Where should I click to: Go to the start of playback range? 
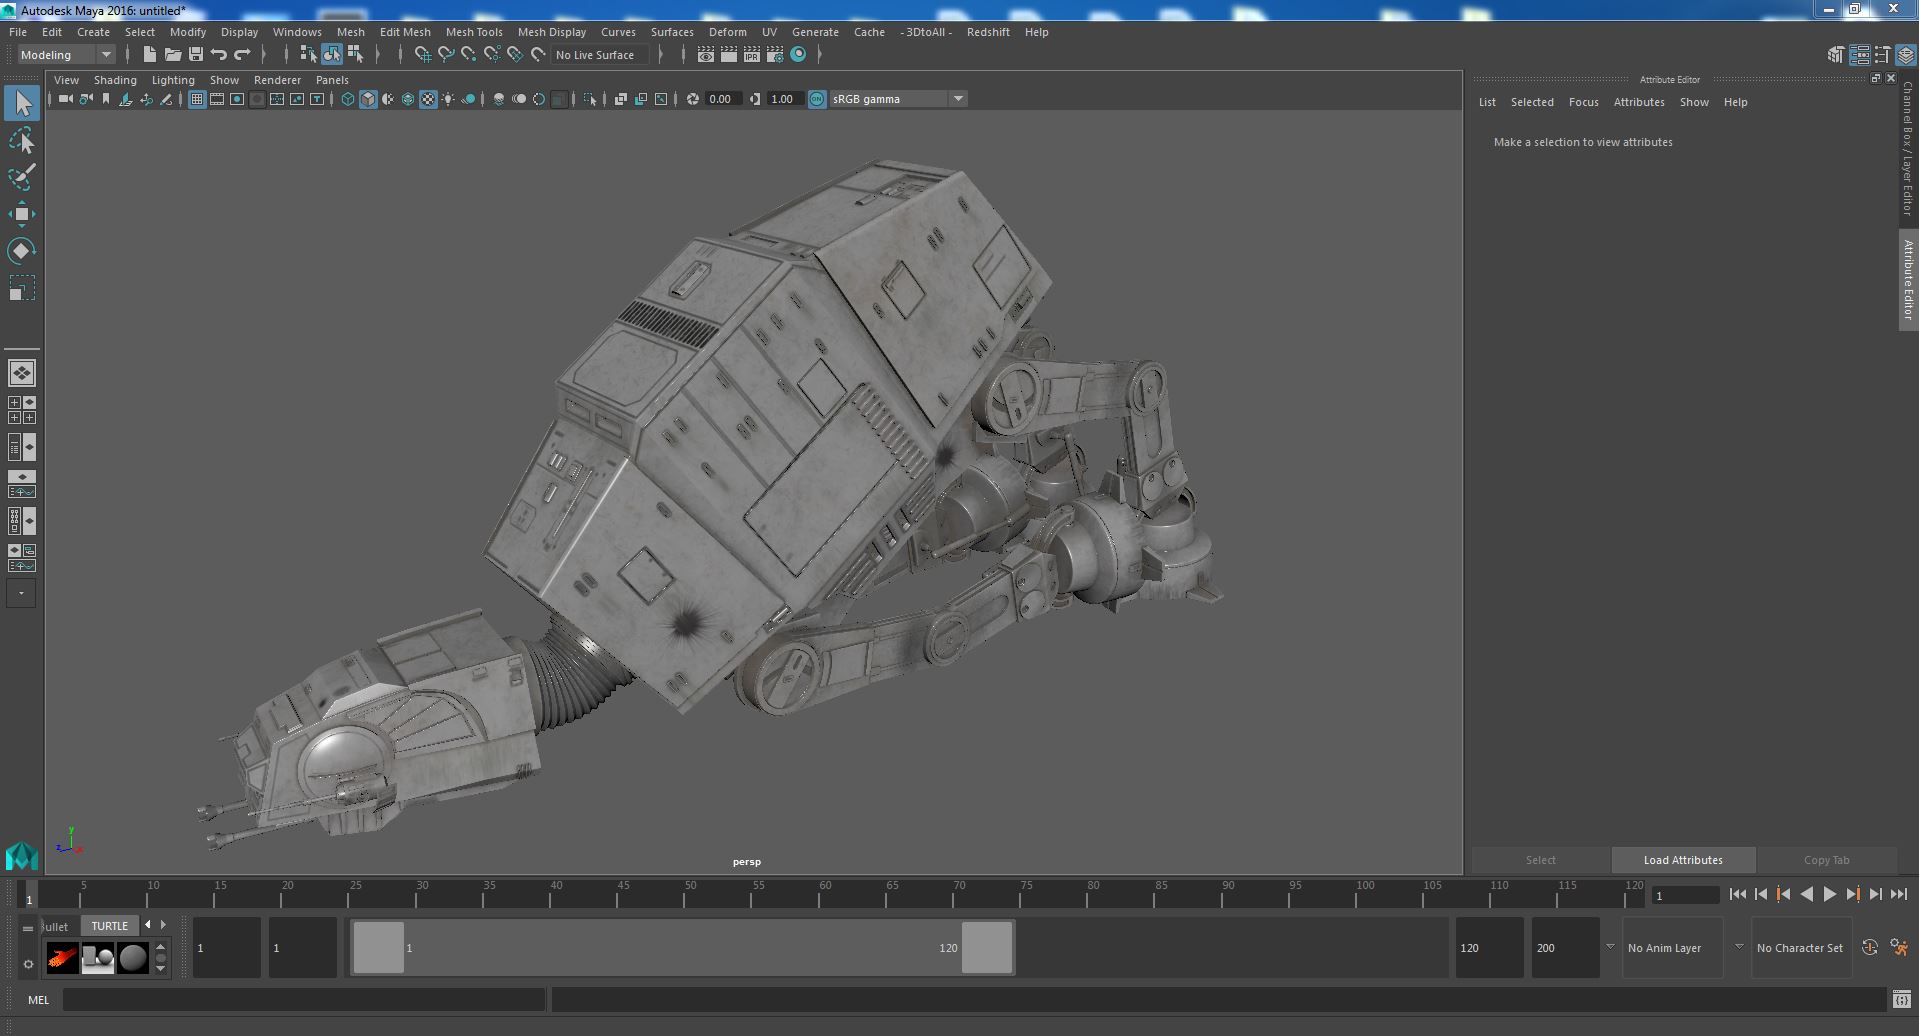(1738, 895)
